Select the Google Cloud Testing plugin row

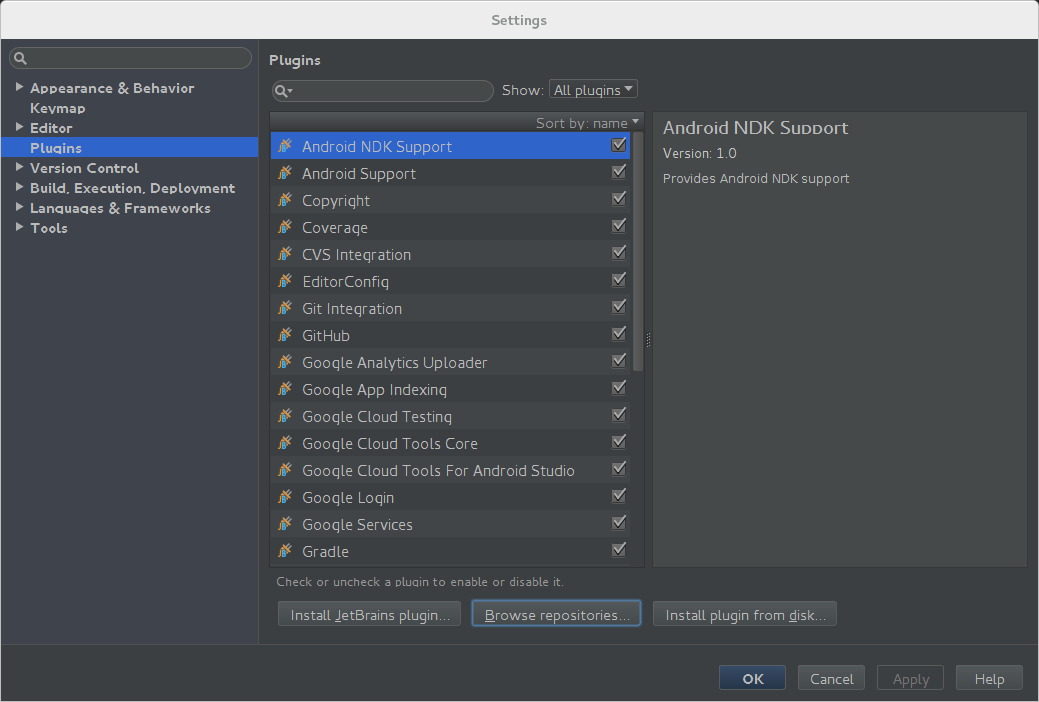451,416
